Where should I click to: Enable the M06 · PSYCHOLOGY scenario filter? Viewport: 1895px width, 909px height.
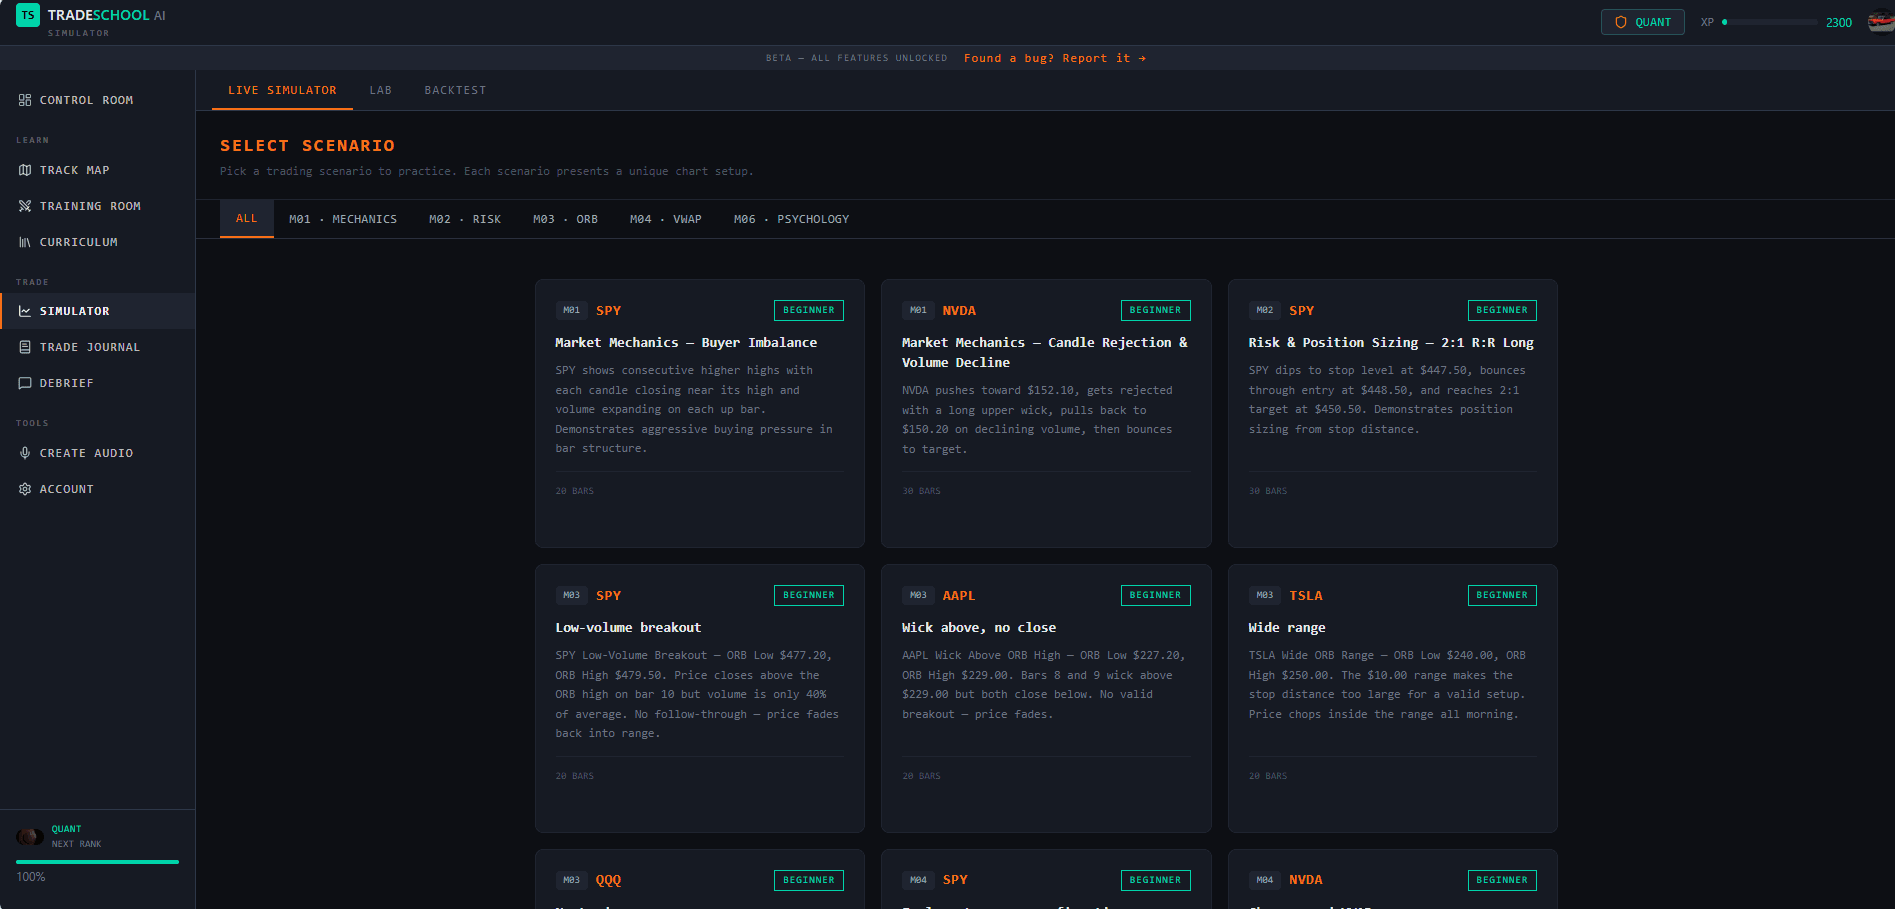790,218
